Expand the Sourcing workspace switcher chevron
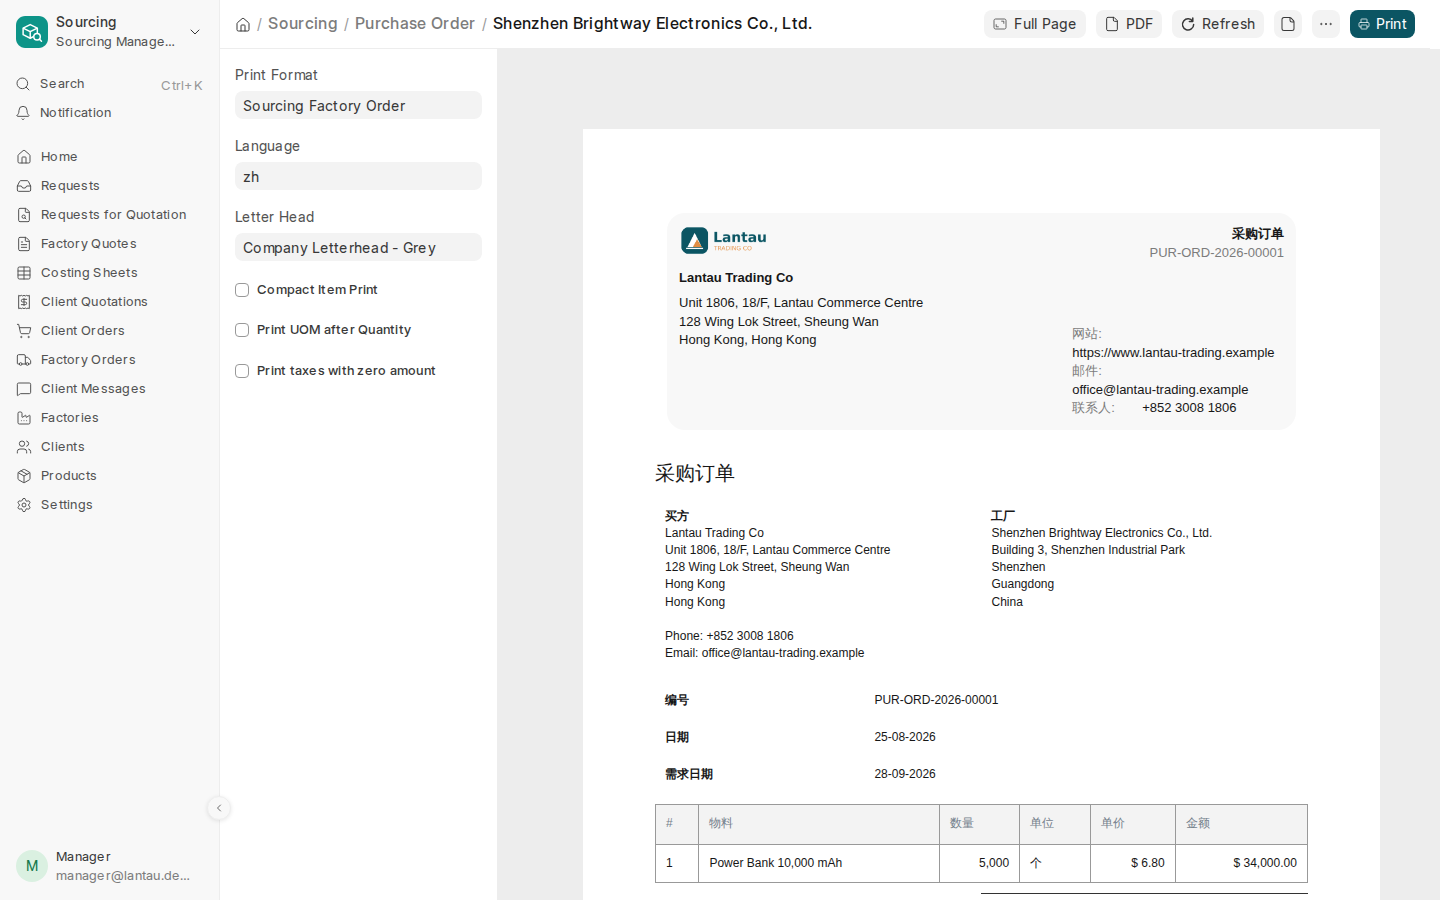Viewport: 1440px width, 900px height. tap(195, 32)
